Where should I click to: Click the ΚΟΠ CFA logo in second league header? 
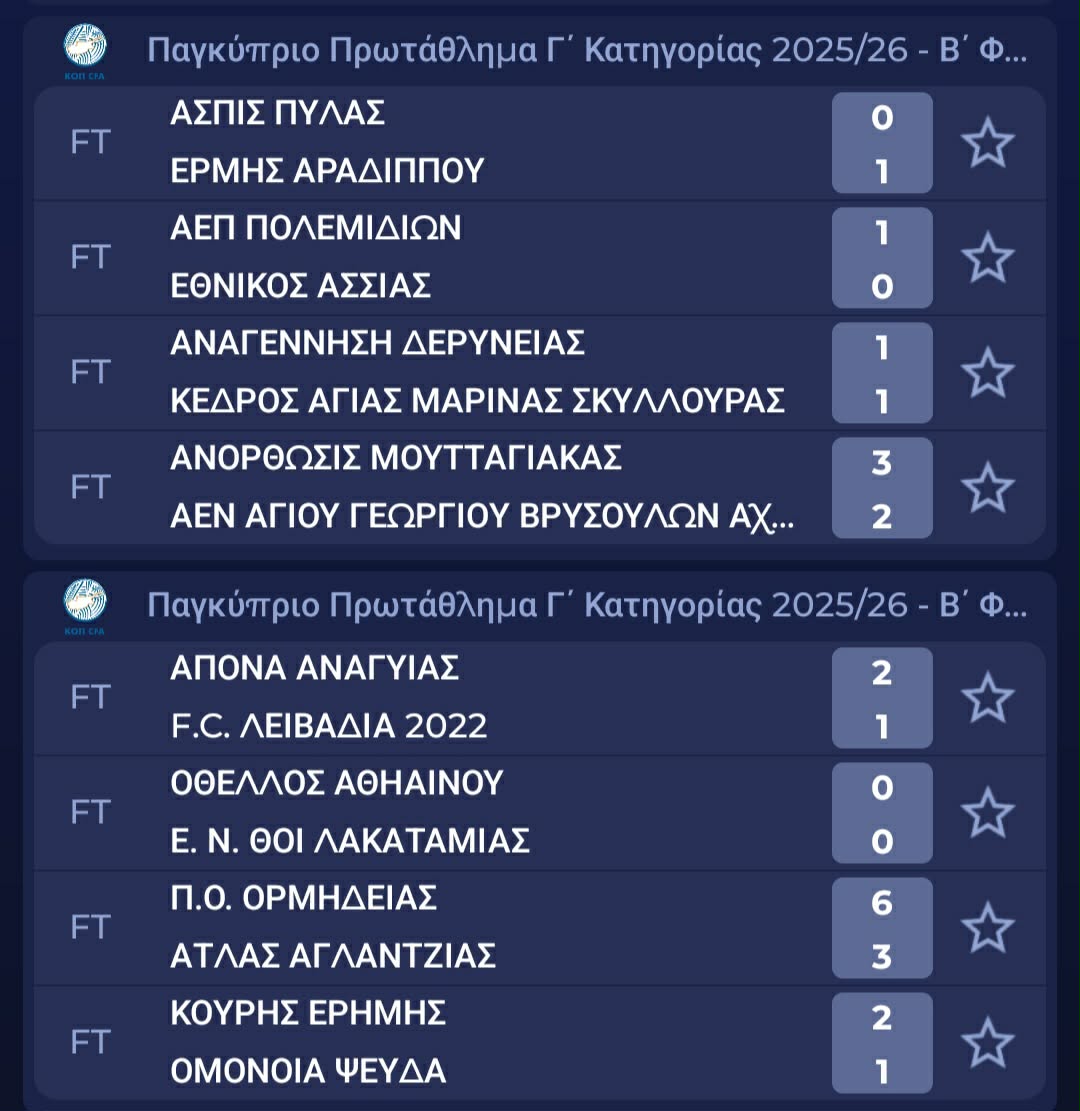pos(85,605)
